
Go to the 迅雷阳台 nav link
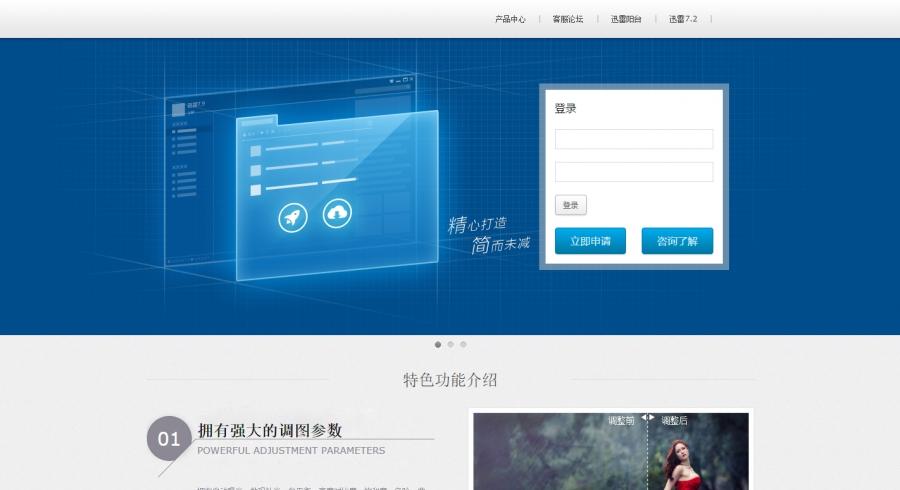point(626,19)
